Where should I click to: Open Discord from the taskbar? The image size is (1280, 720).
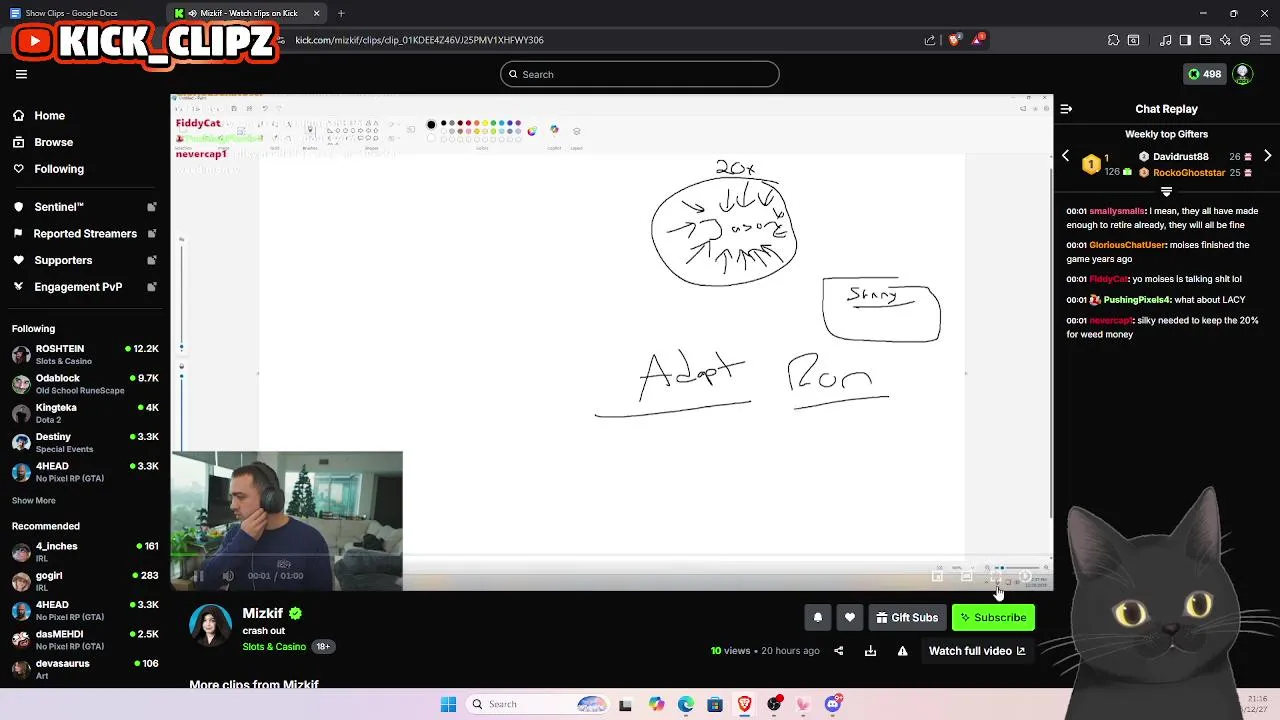coord(833,704)
